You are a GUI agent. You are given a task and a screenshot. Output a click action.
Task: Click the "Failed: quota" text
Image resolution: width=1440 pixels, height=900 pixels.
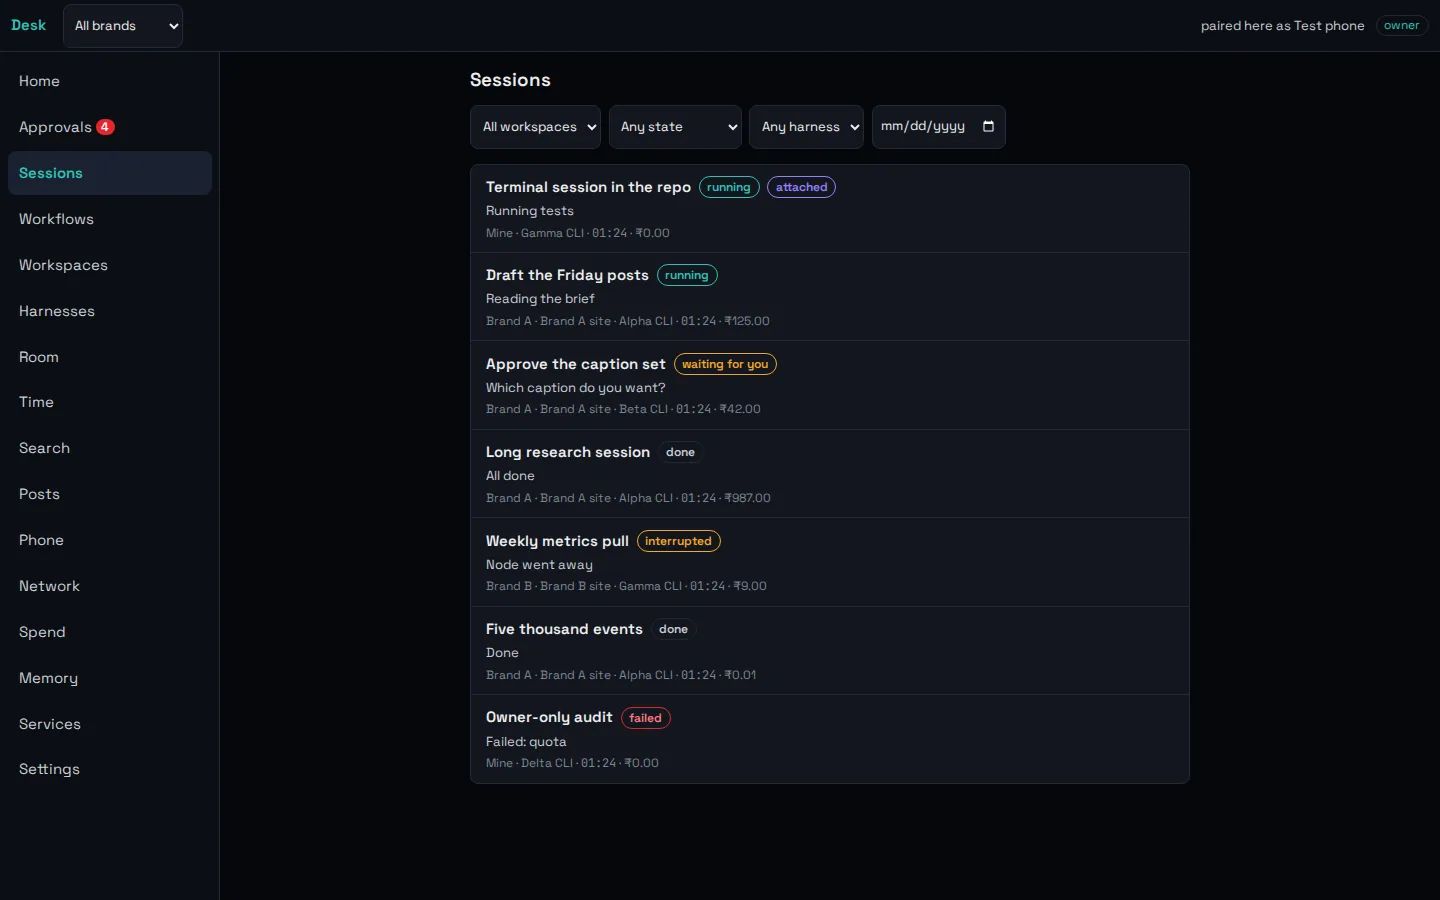point(526,742)
